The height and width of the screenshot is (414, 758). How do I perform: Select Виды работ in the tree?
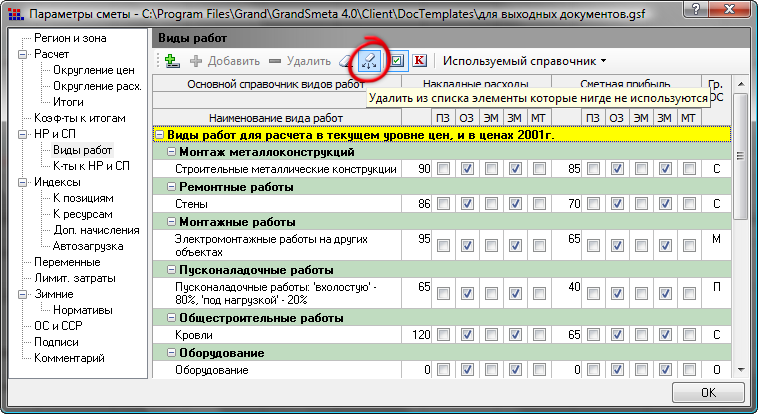[x=83, y=150]
